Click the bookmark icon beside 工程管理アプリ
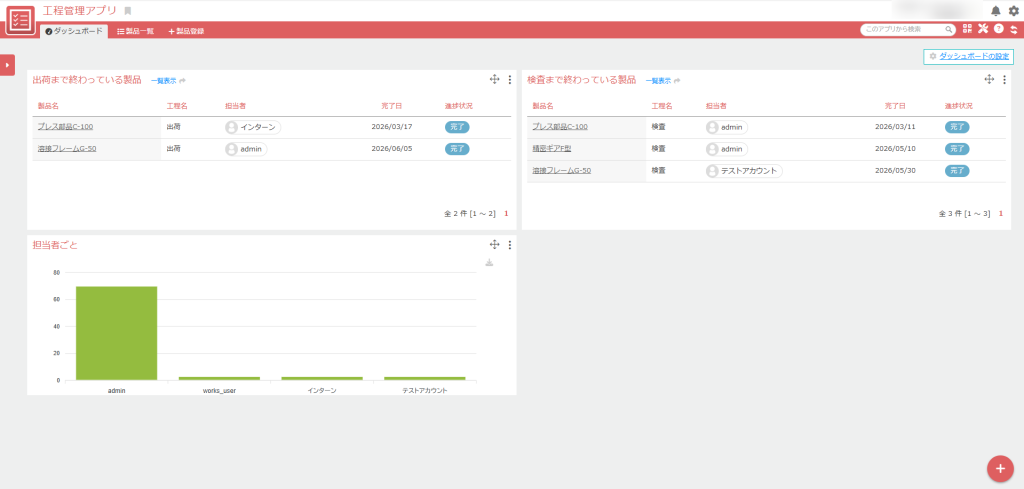 coord(128,11)
